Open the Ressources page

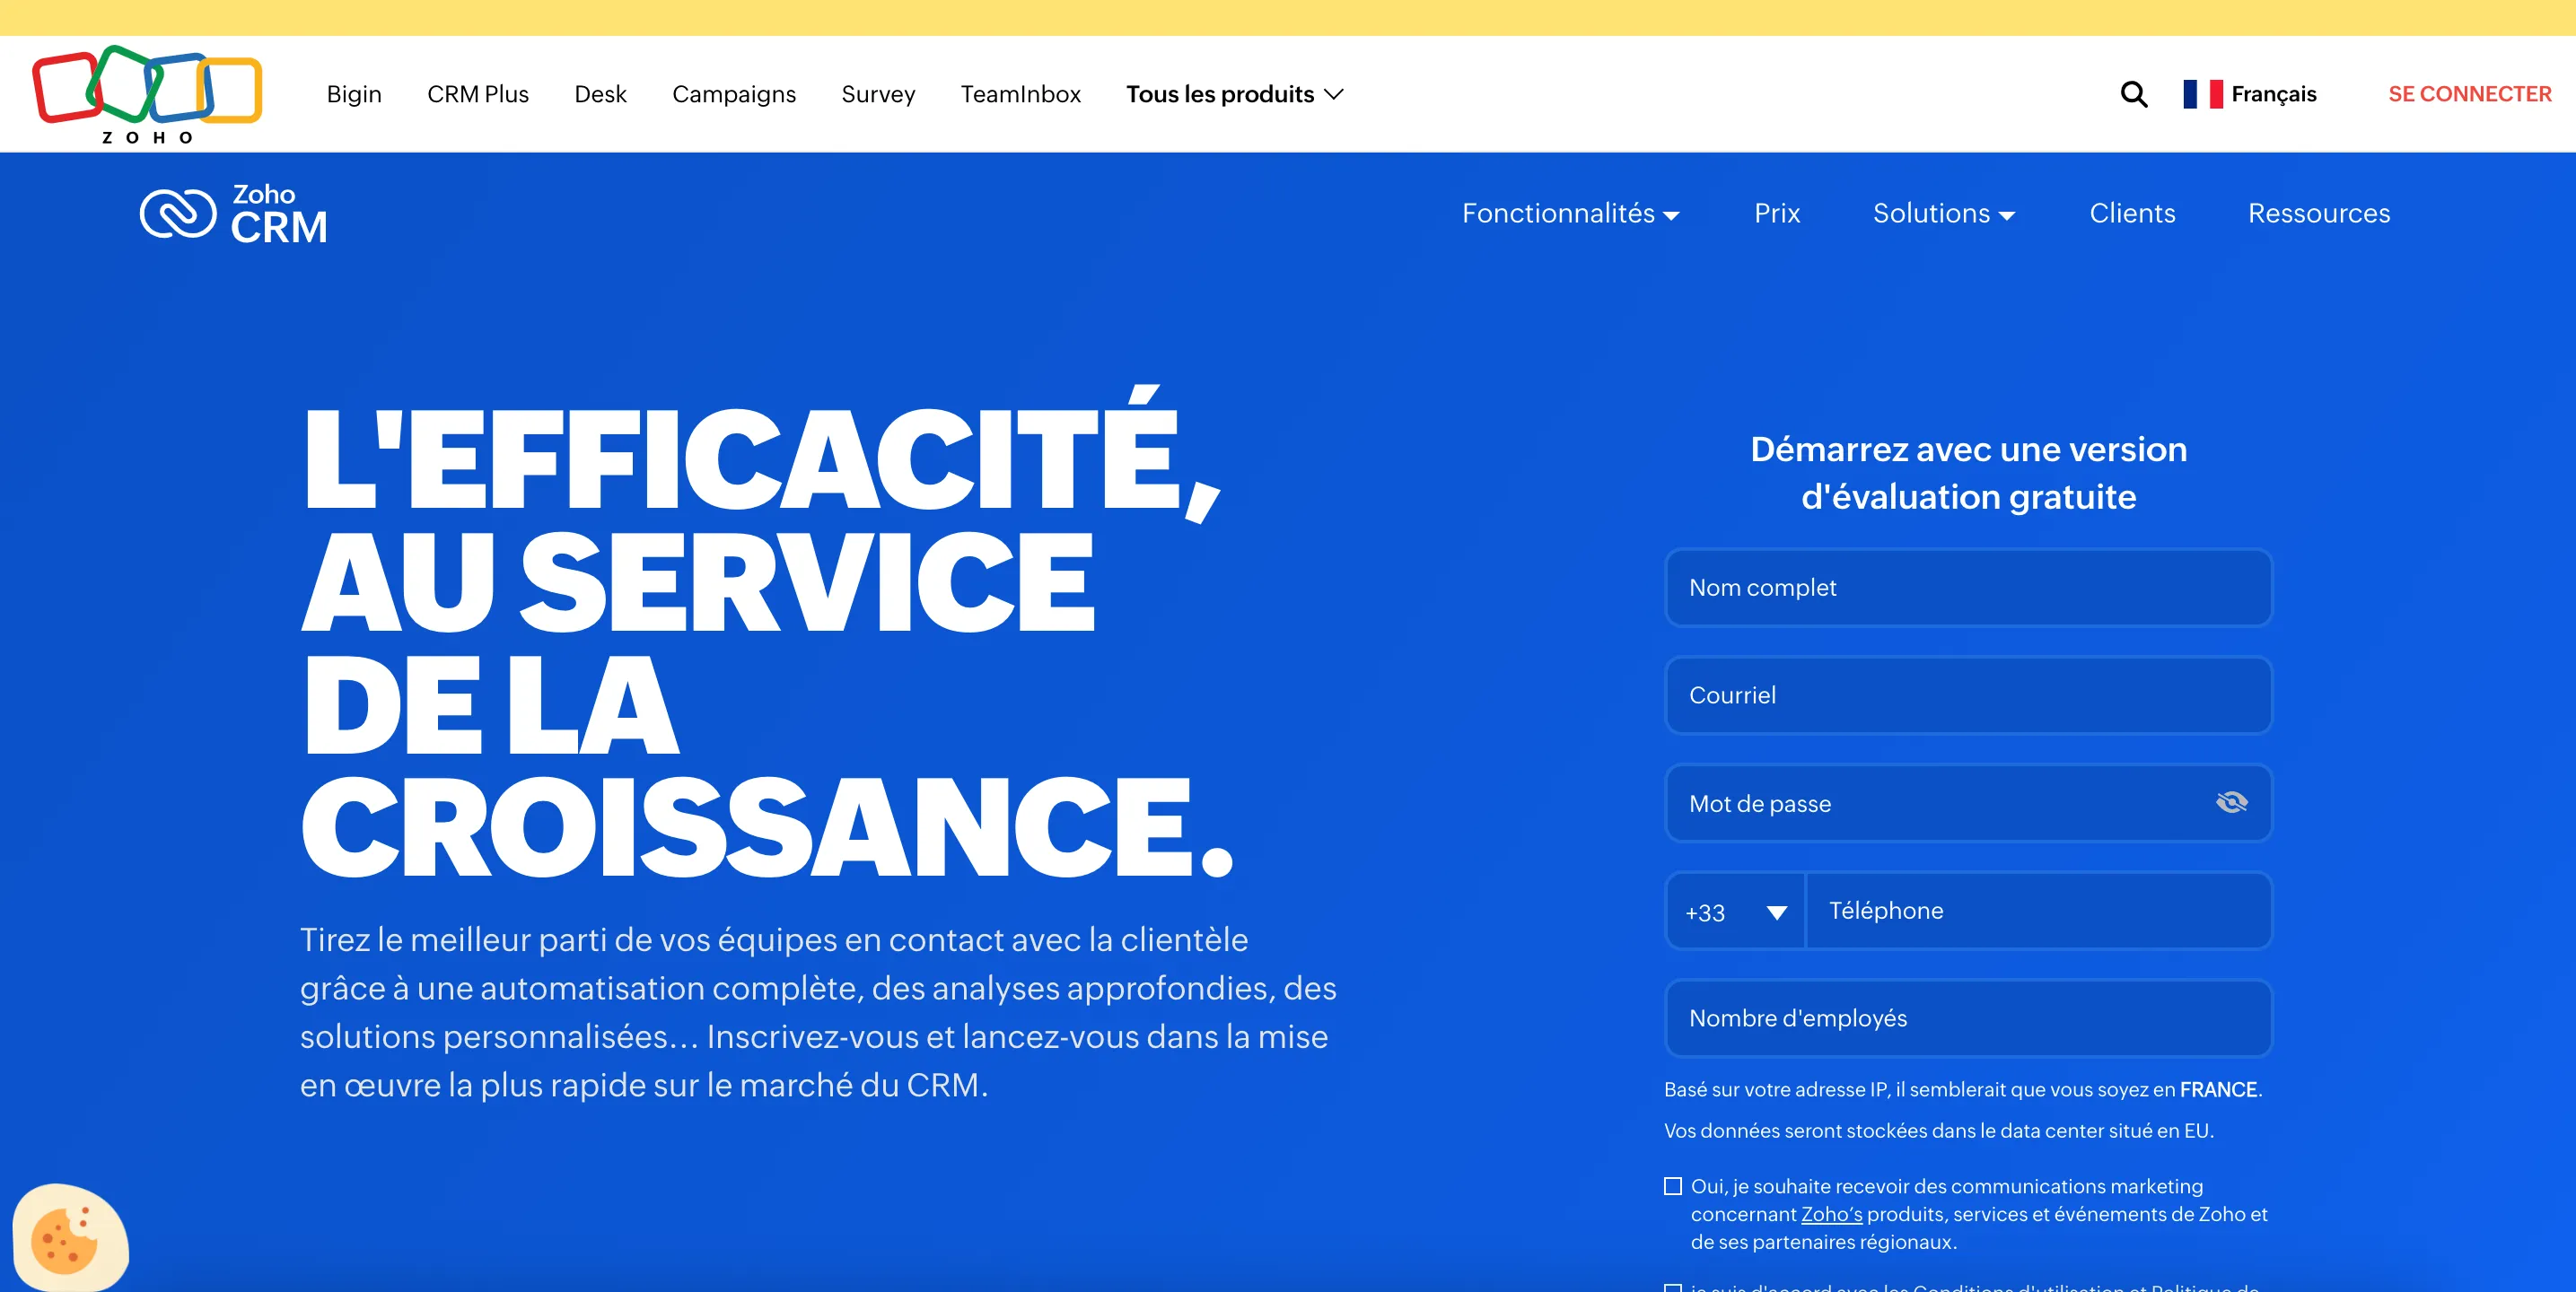[x=2319, y=213]
